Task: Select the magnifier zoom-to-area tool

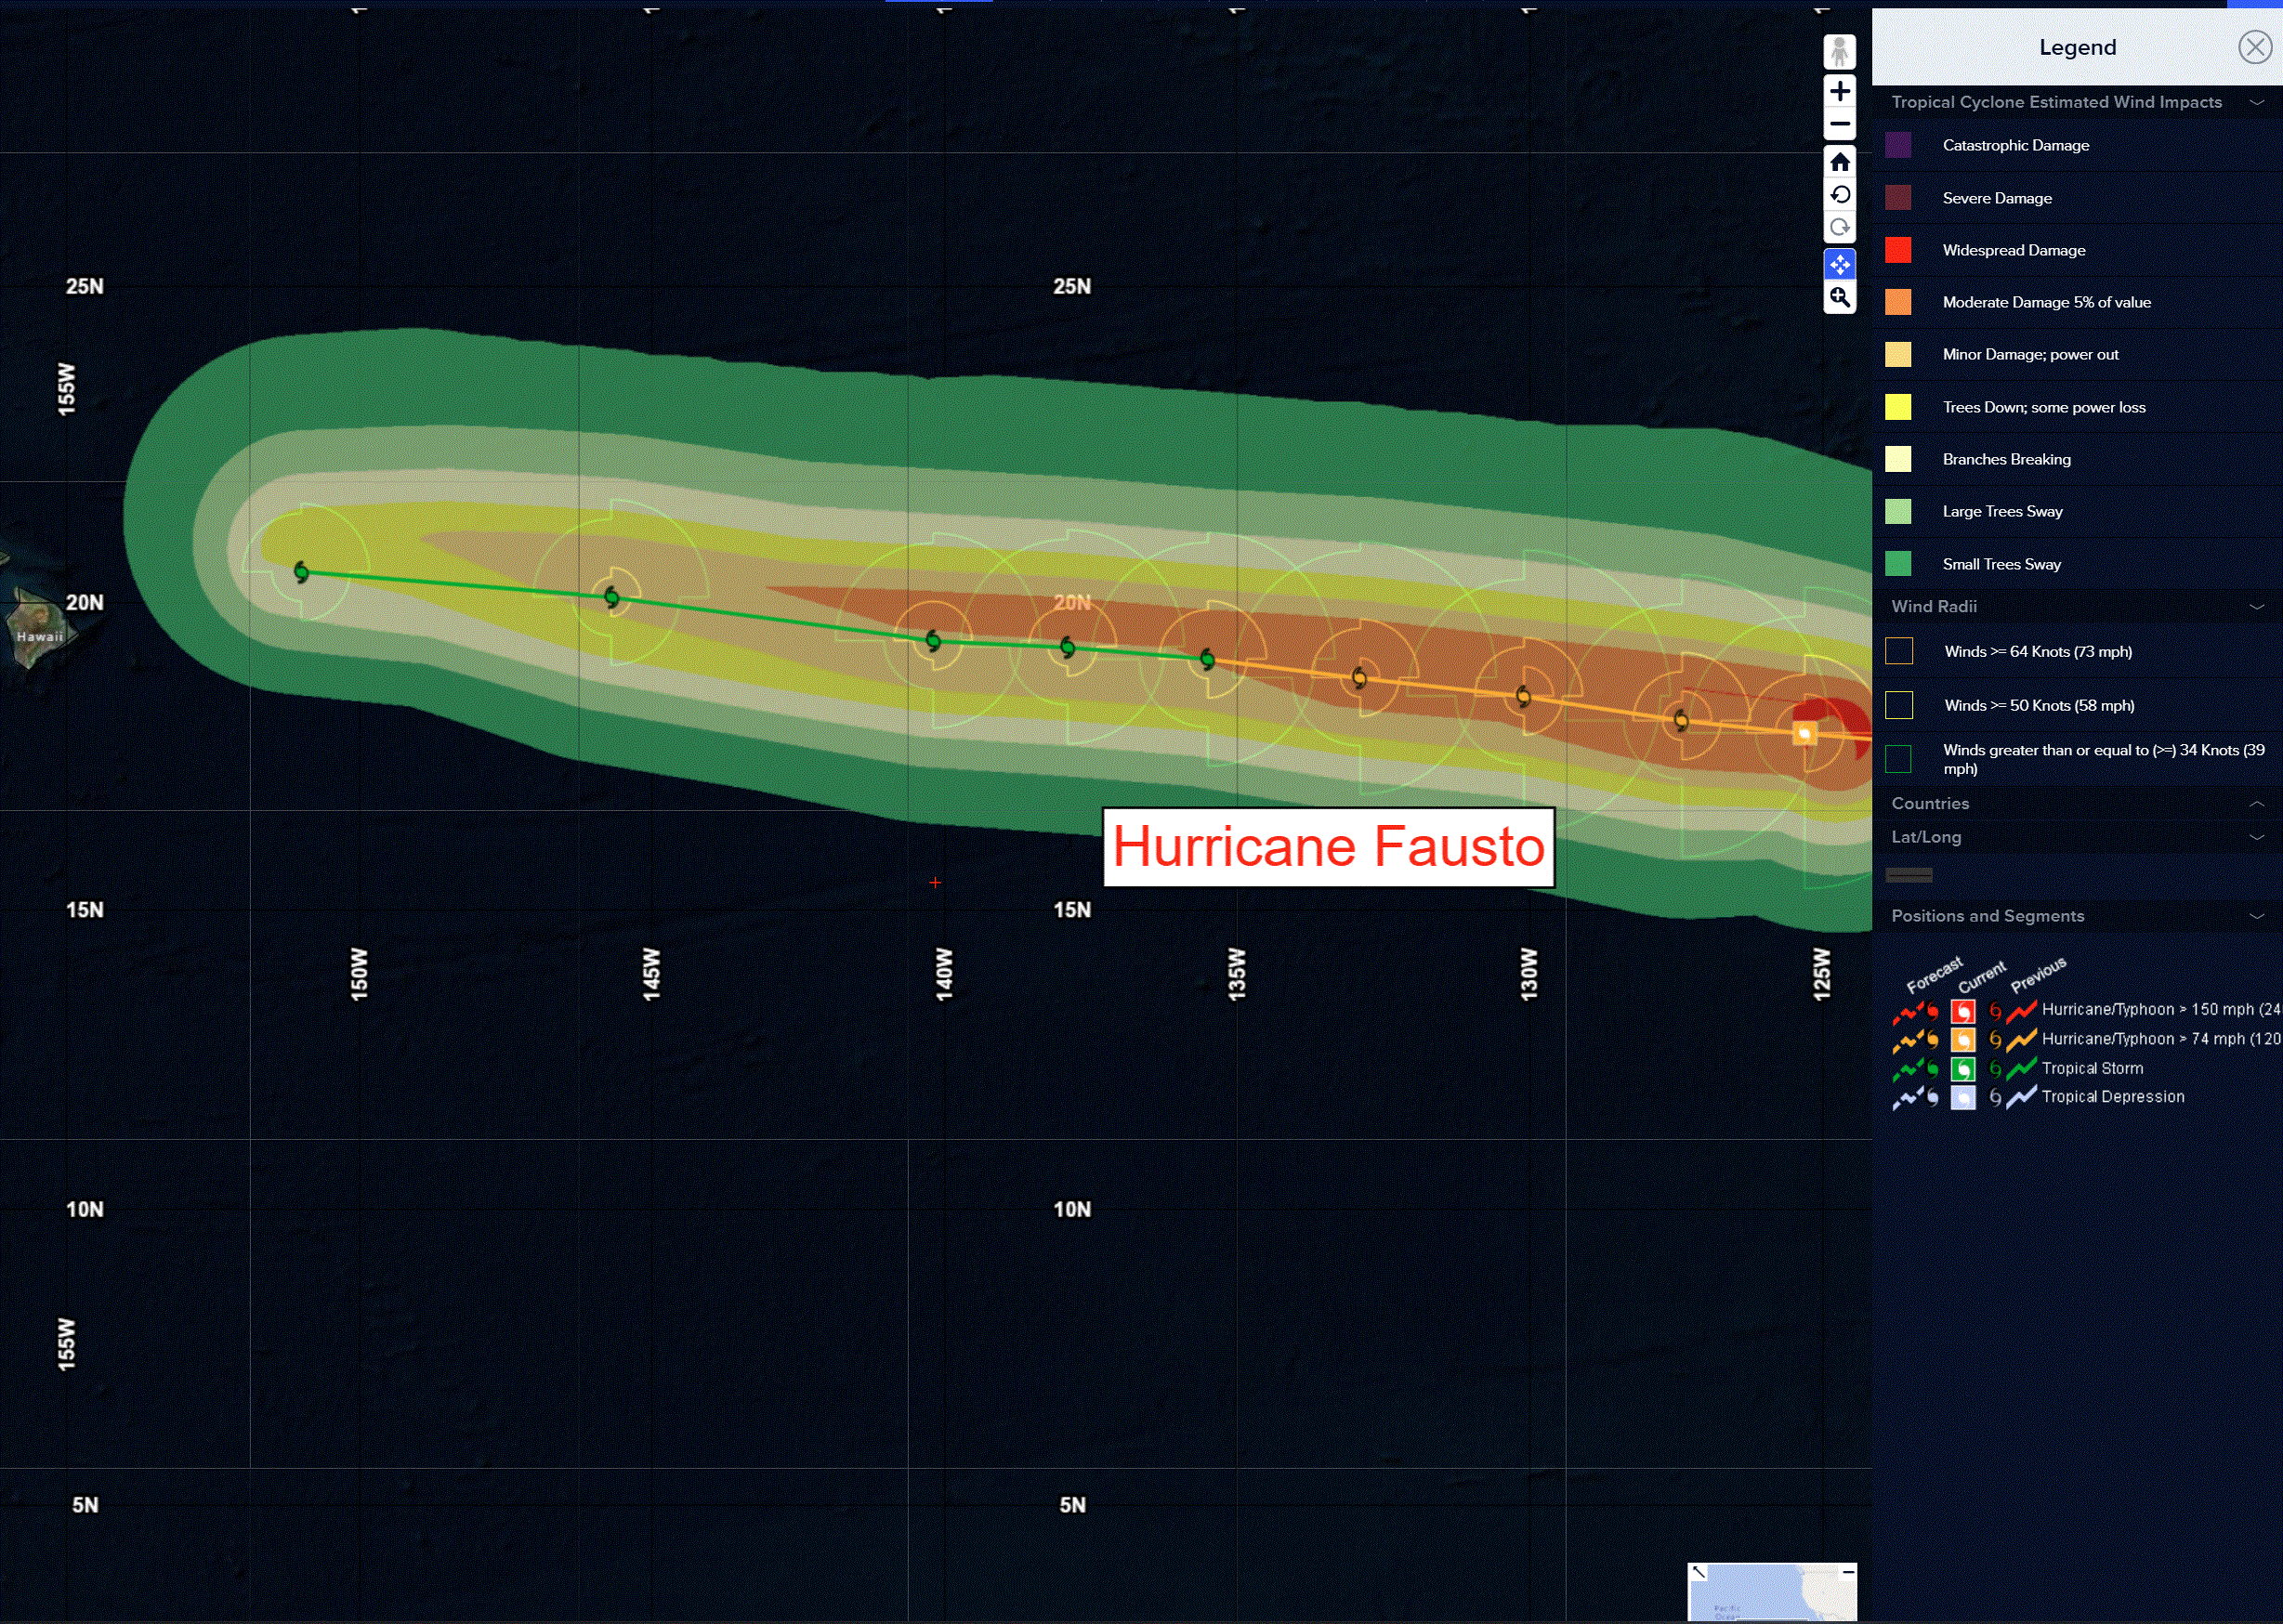Action: tap(1839, 298)
